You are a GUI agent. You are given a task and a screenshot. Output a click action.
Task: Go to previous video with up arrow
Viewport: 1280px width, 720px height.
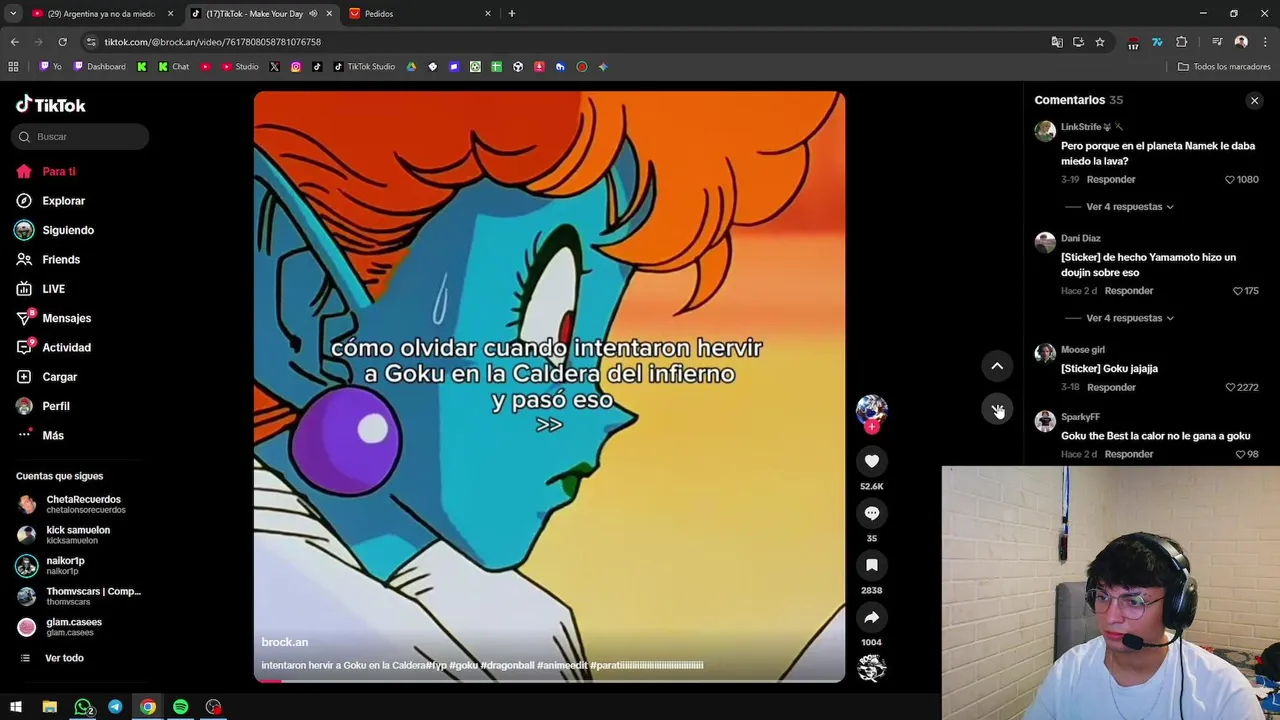(997, 366)
